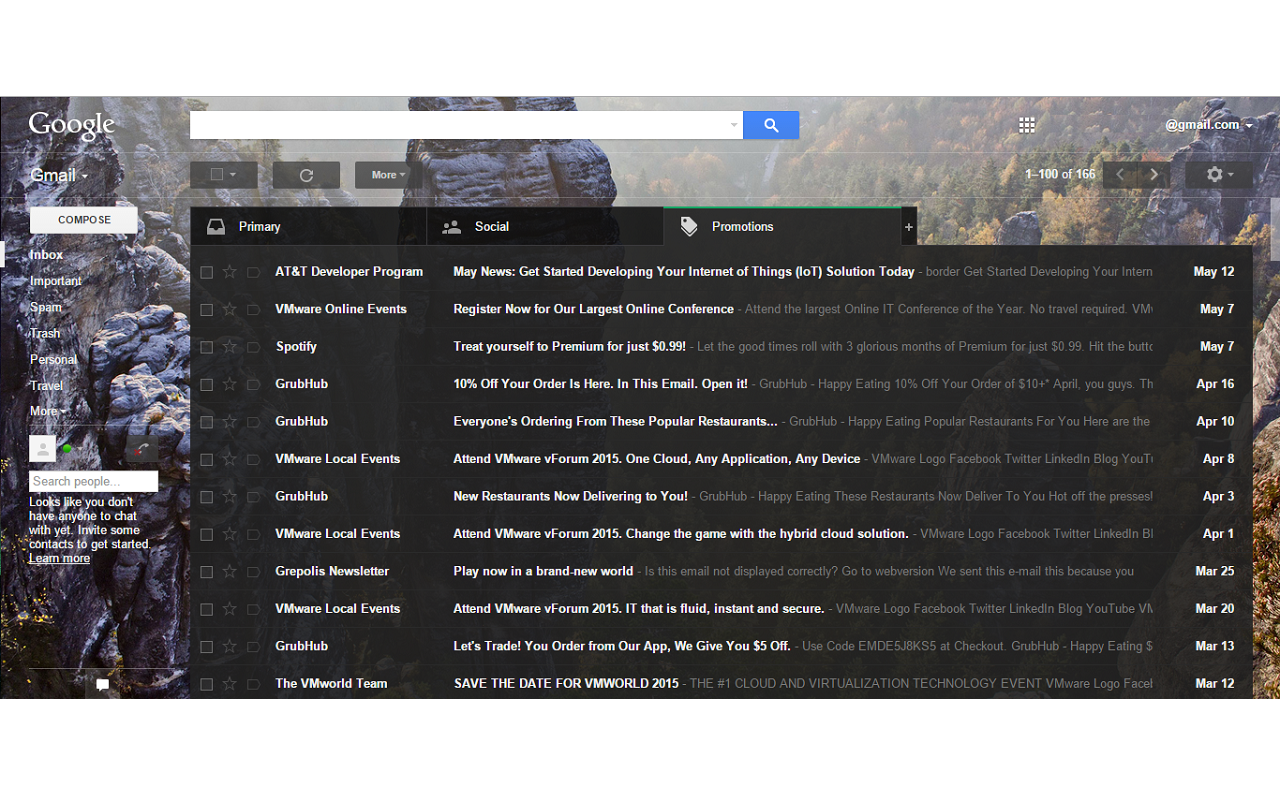Image resolution: width=1280 pixels, height=800 pixels.
Task: Select the Promotions tab
Action: click(x=783, y=227)
